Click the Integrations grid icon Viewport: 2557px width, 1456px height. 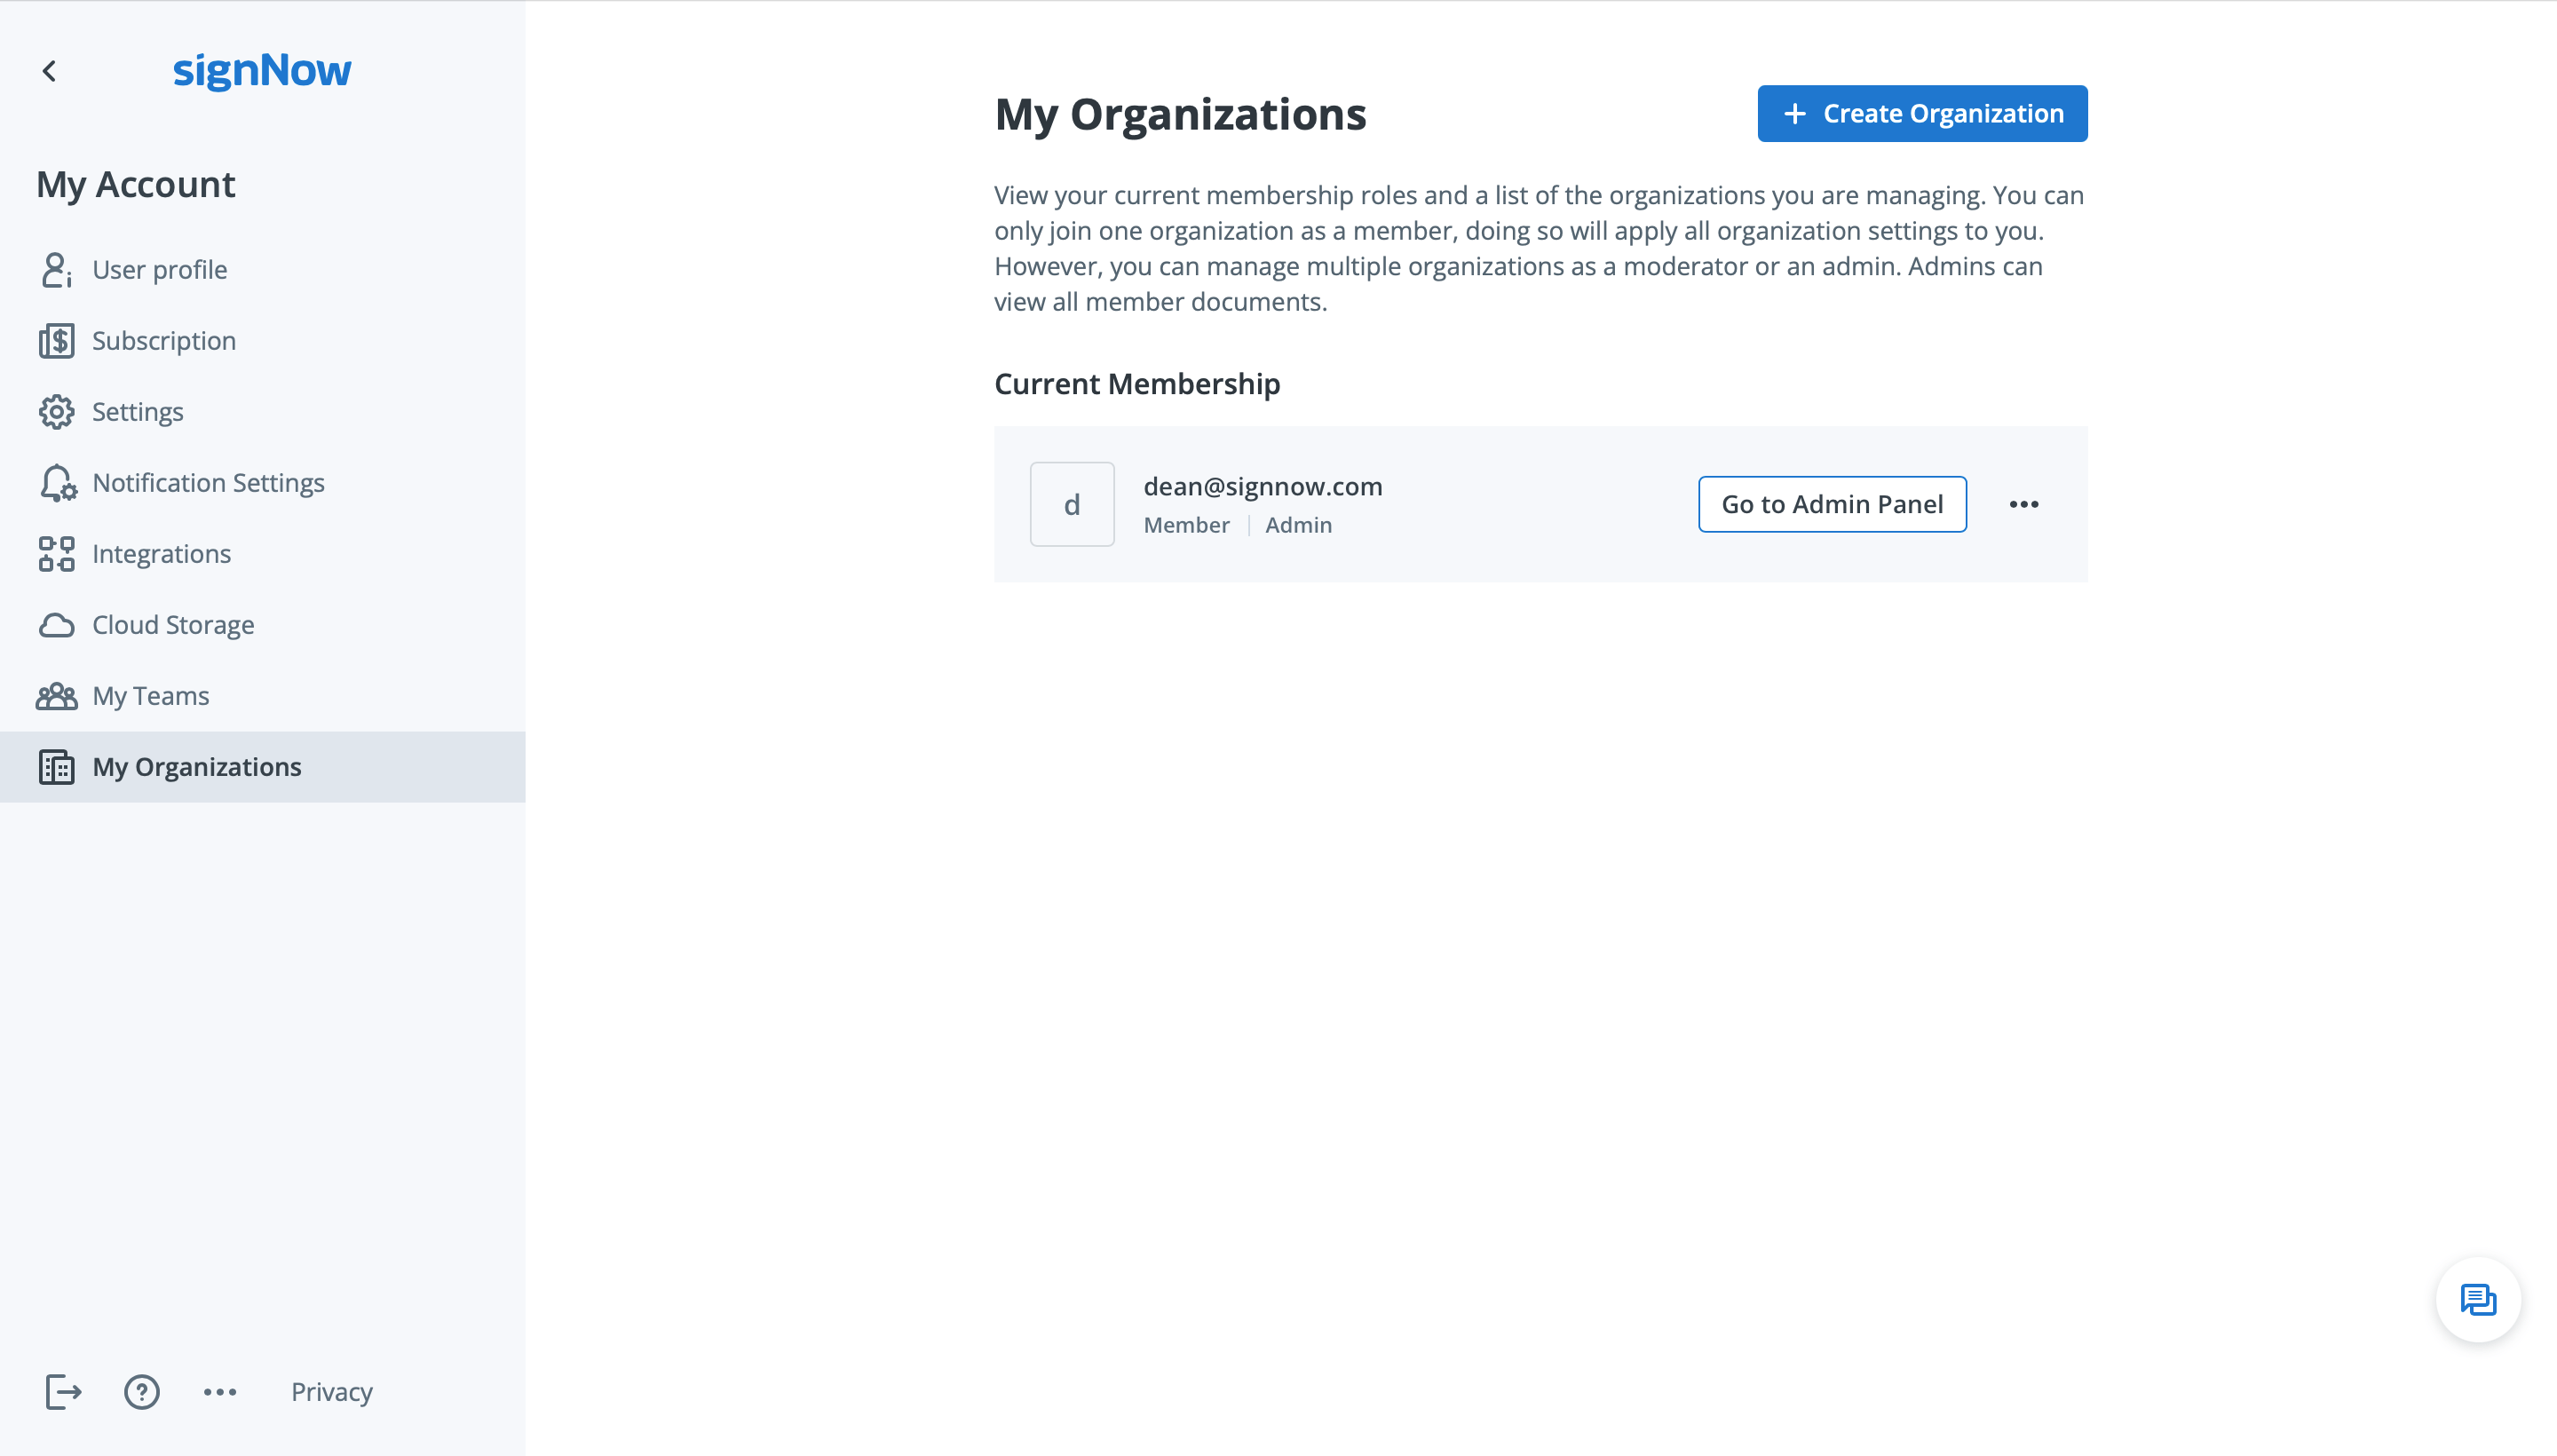[x=56, y=554]
